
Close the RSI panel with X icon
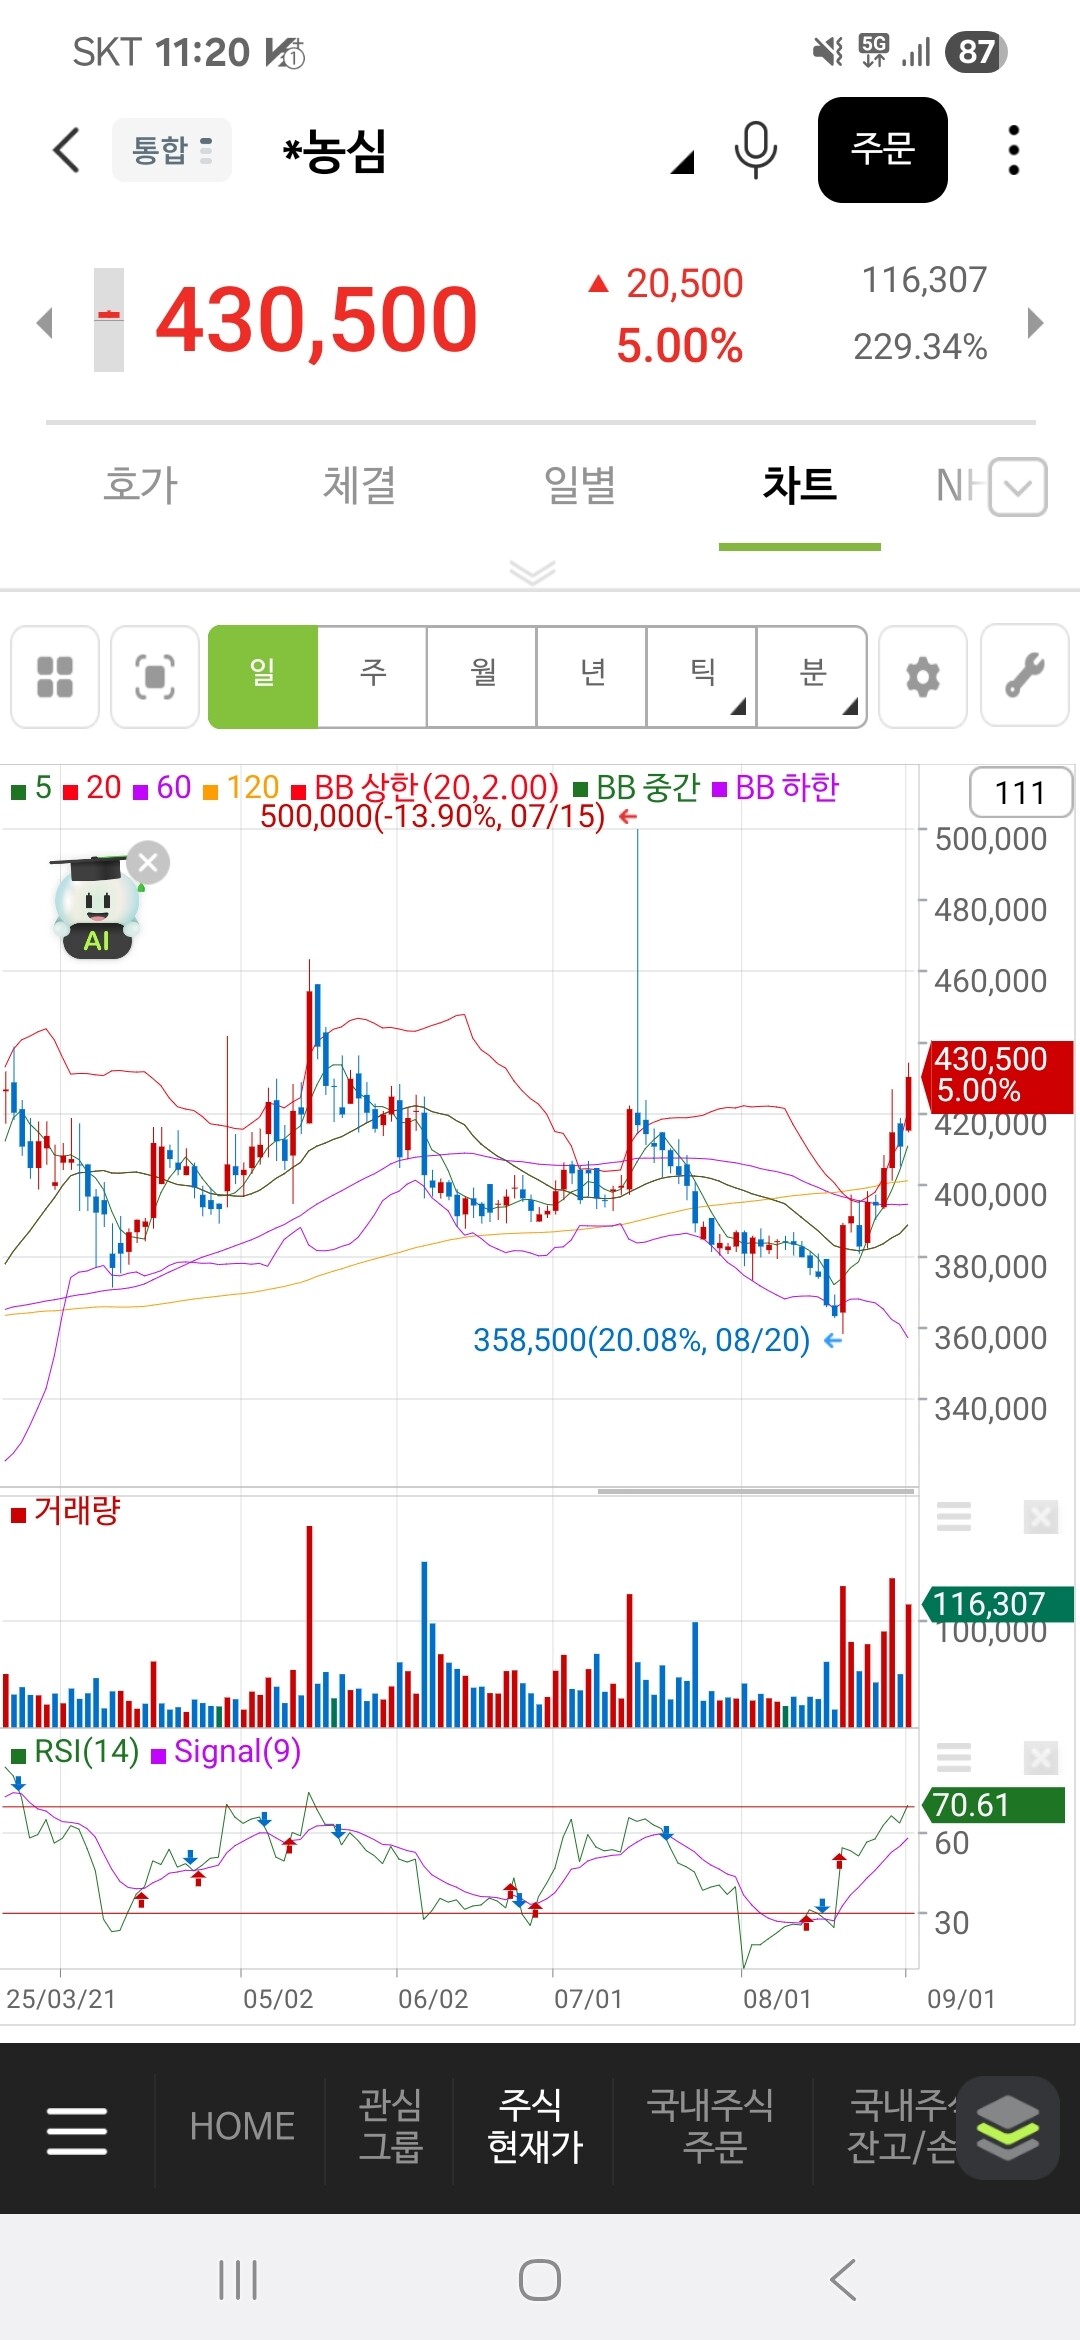(x=1041, y=1757)
